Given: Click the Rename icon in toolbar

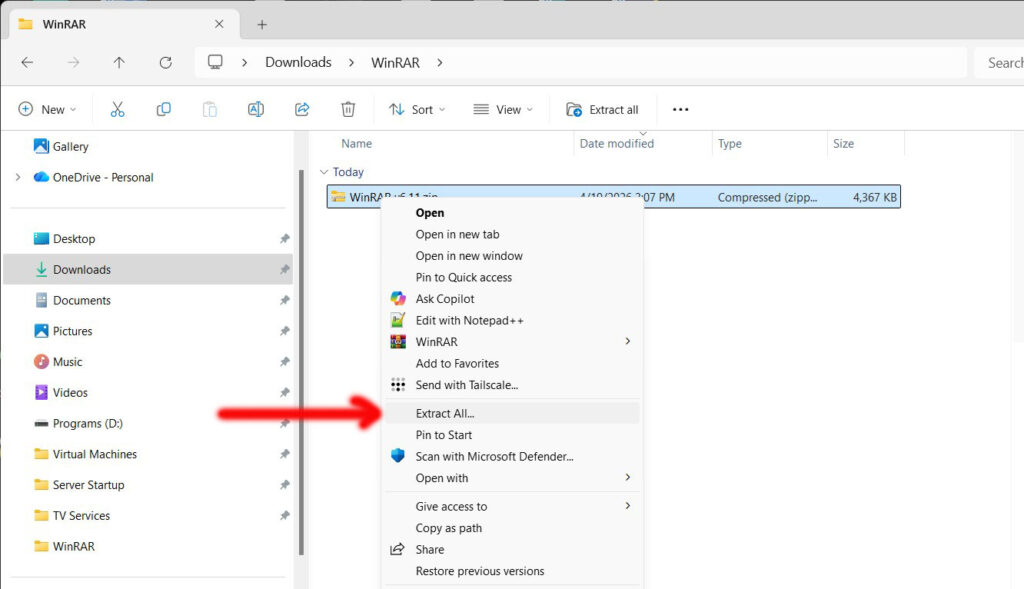Looking at the screenshot, I should pyautogui.click(x=256, y=109).
